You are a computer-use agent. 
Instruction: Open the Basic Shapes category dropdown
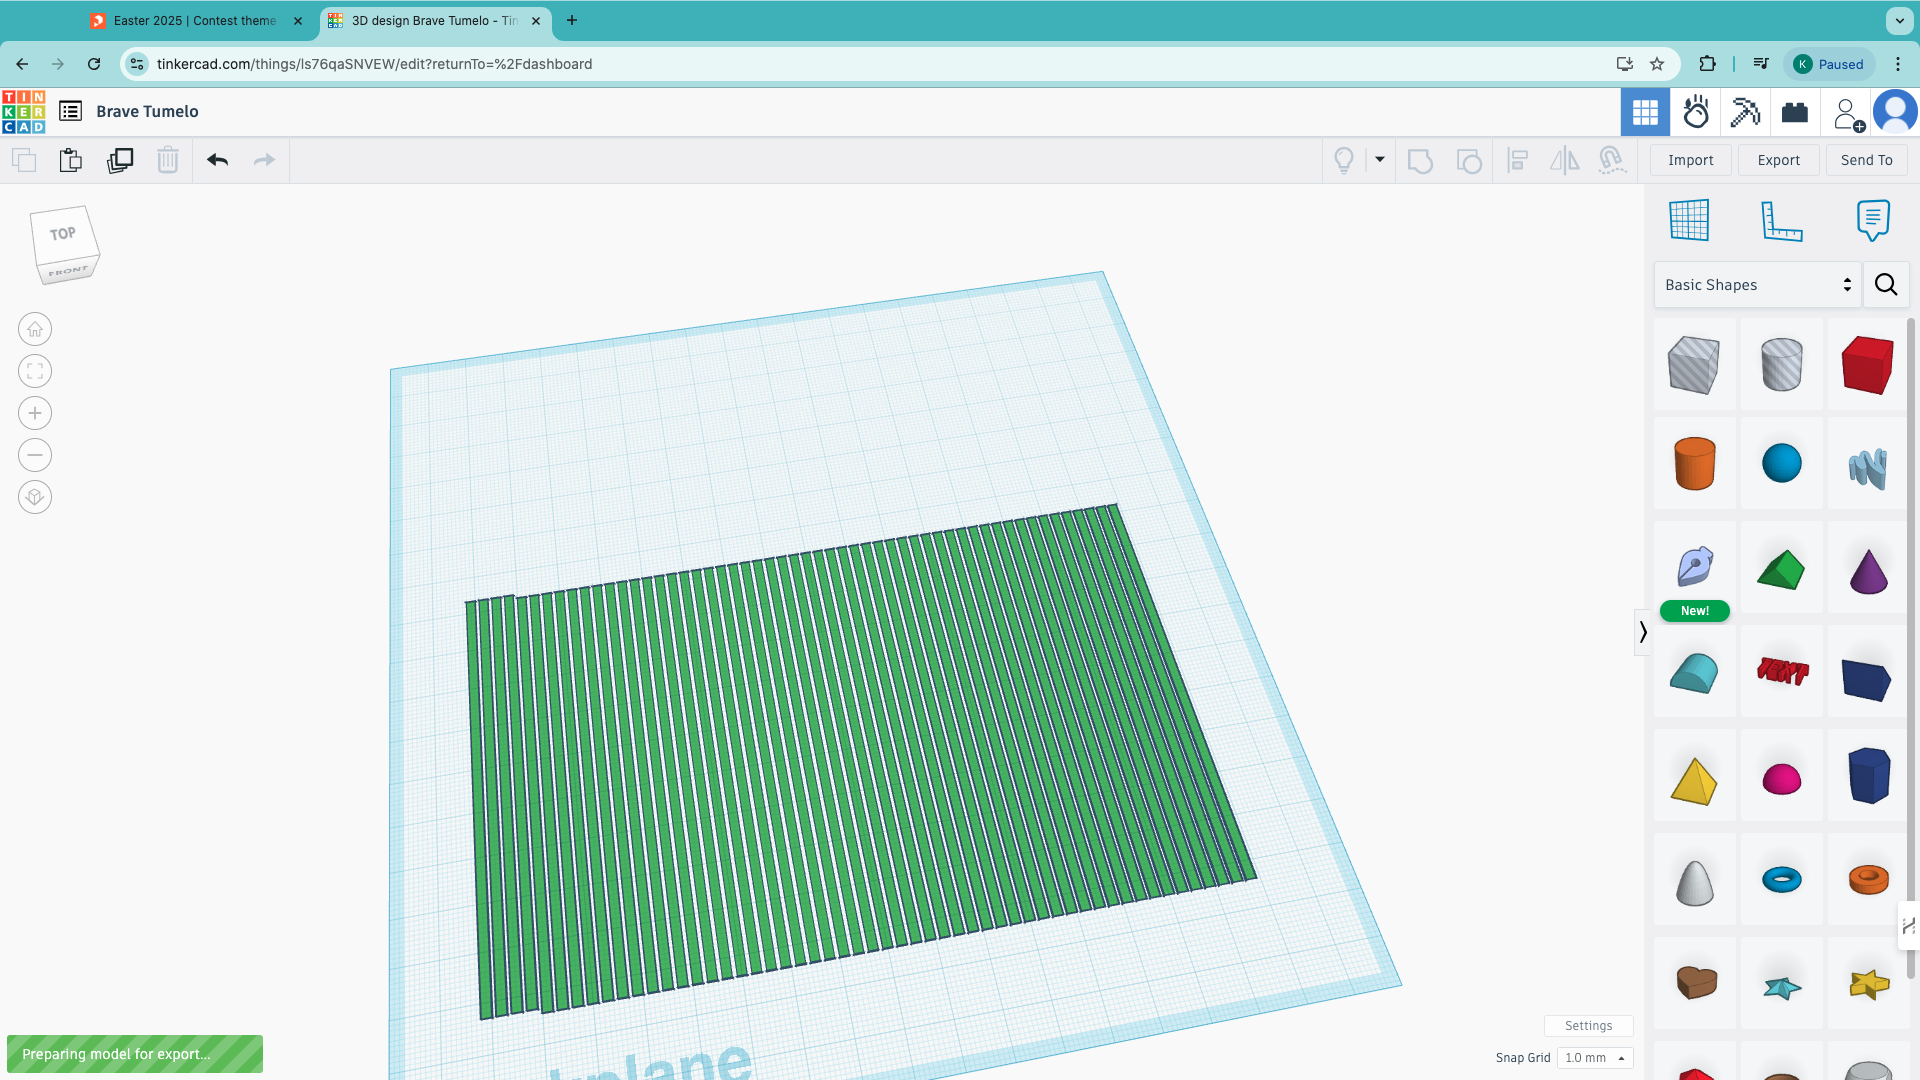1757,285
